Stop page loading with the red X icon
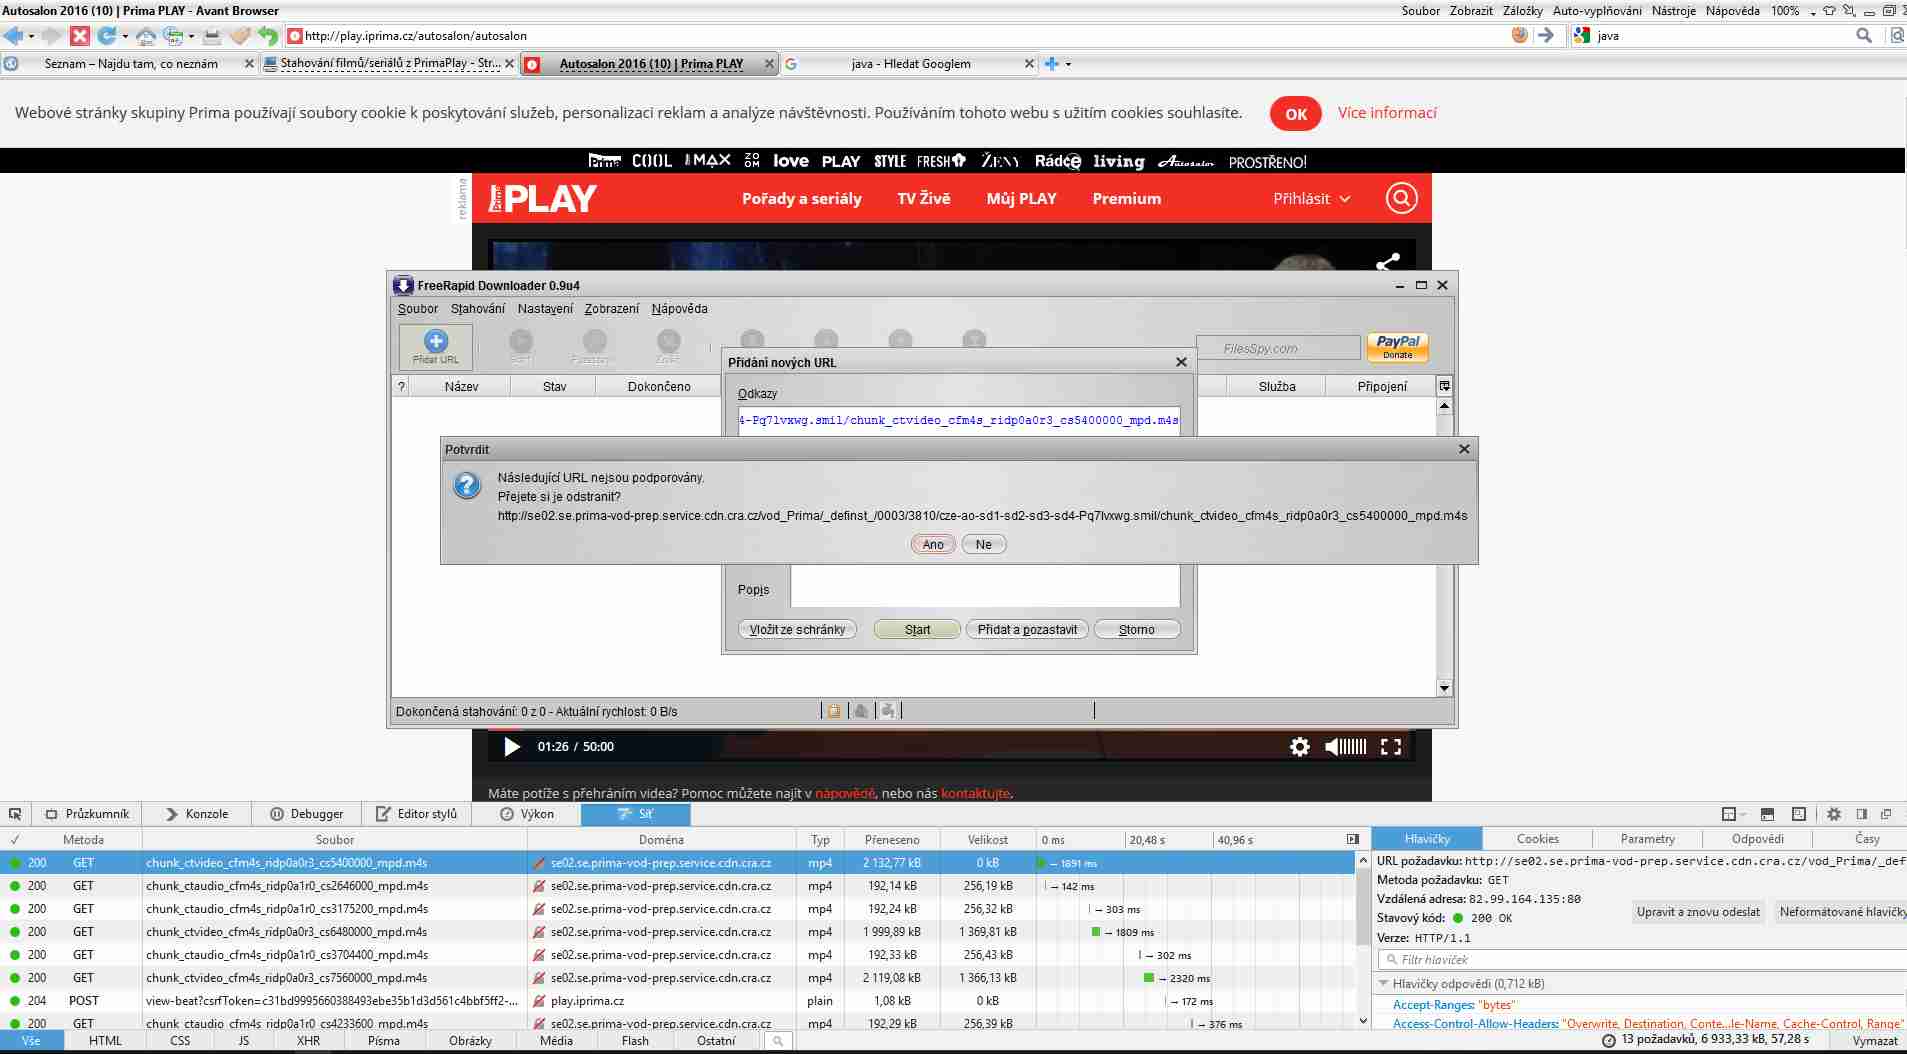The width and height of the screenshot is (1907, 1054). pyautogui.click(x=80, y=36)
